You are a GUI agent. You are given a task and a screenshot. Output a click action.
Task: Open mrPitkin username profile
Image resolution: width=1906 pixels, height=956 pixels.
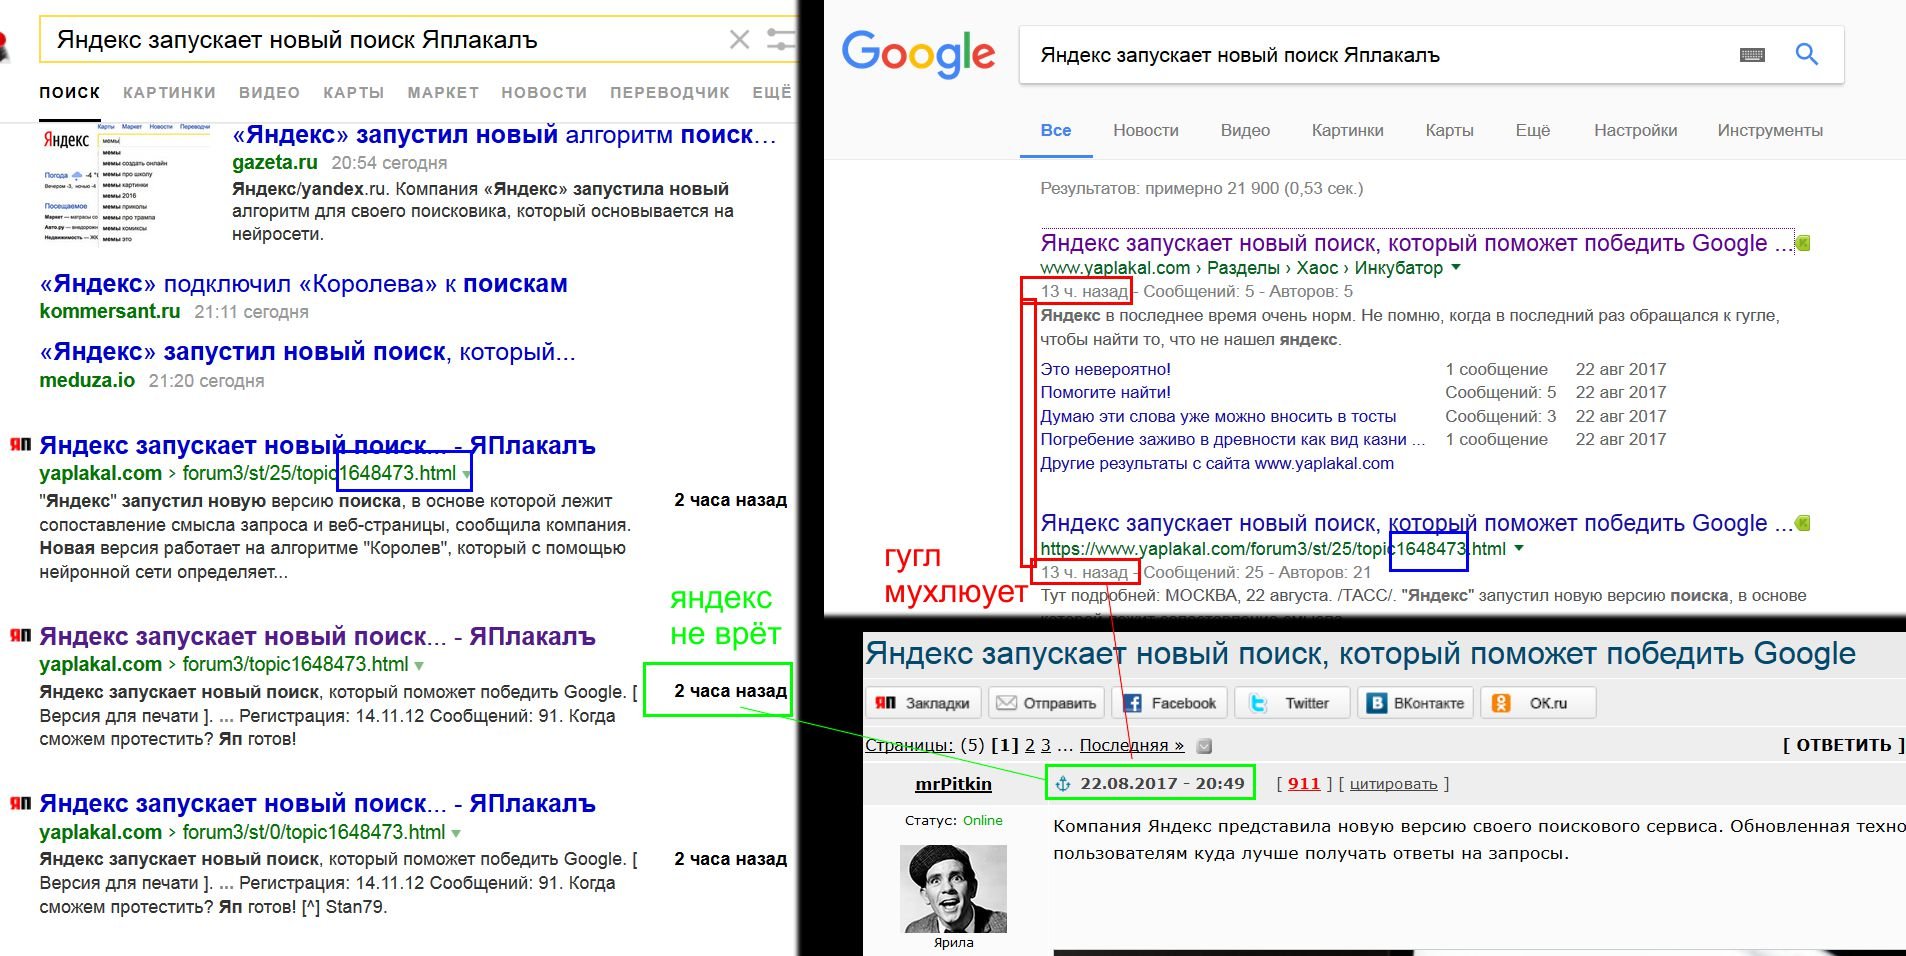[953, 784]
